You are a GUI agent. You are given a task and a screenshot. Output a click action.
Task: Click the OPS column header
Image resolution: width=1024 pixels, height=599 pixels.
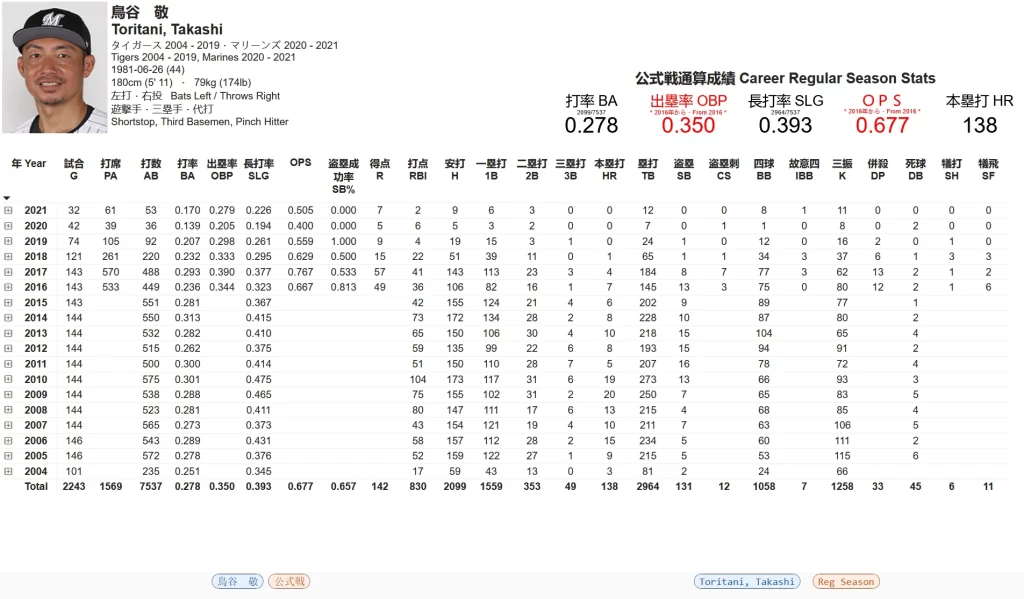[x=300, y=163]
